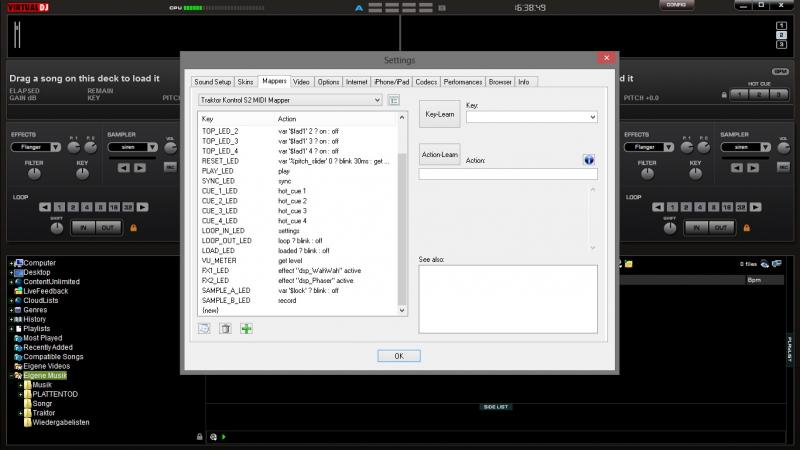Switch to the Options tab
The width and height of the screenshot is (800, 450).
328,82
